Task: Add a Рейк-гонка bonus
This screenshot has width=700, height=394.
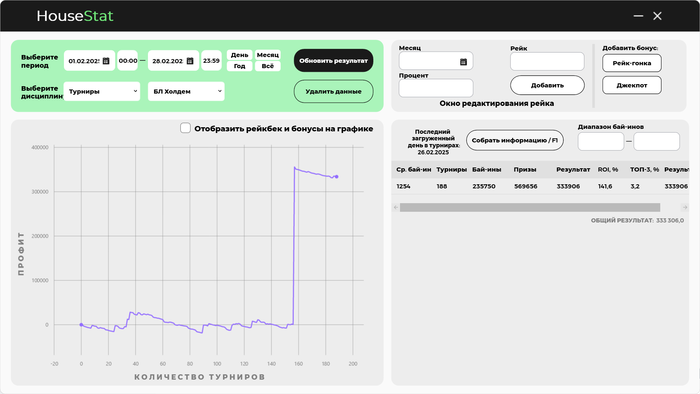Action: tap(632, 63)
